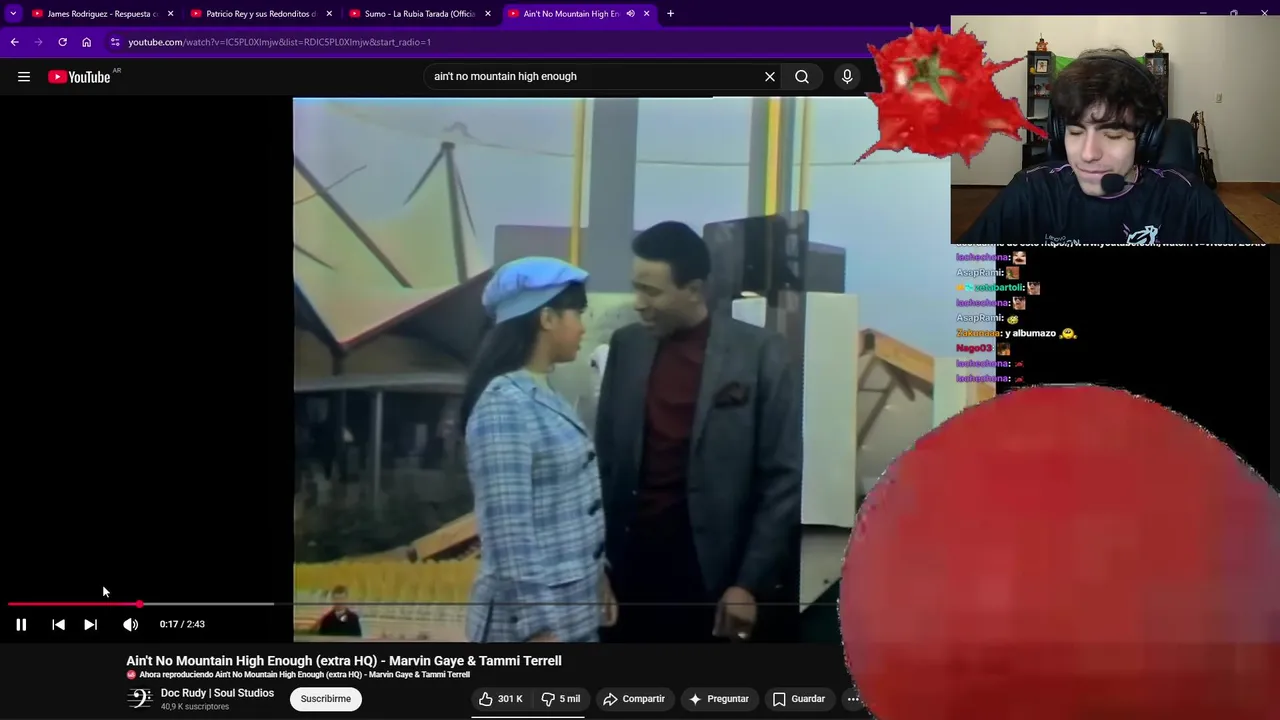Go to YouTube home via logo
The image size is (1280, 720).
(79, 77)
